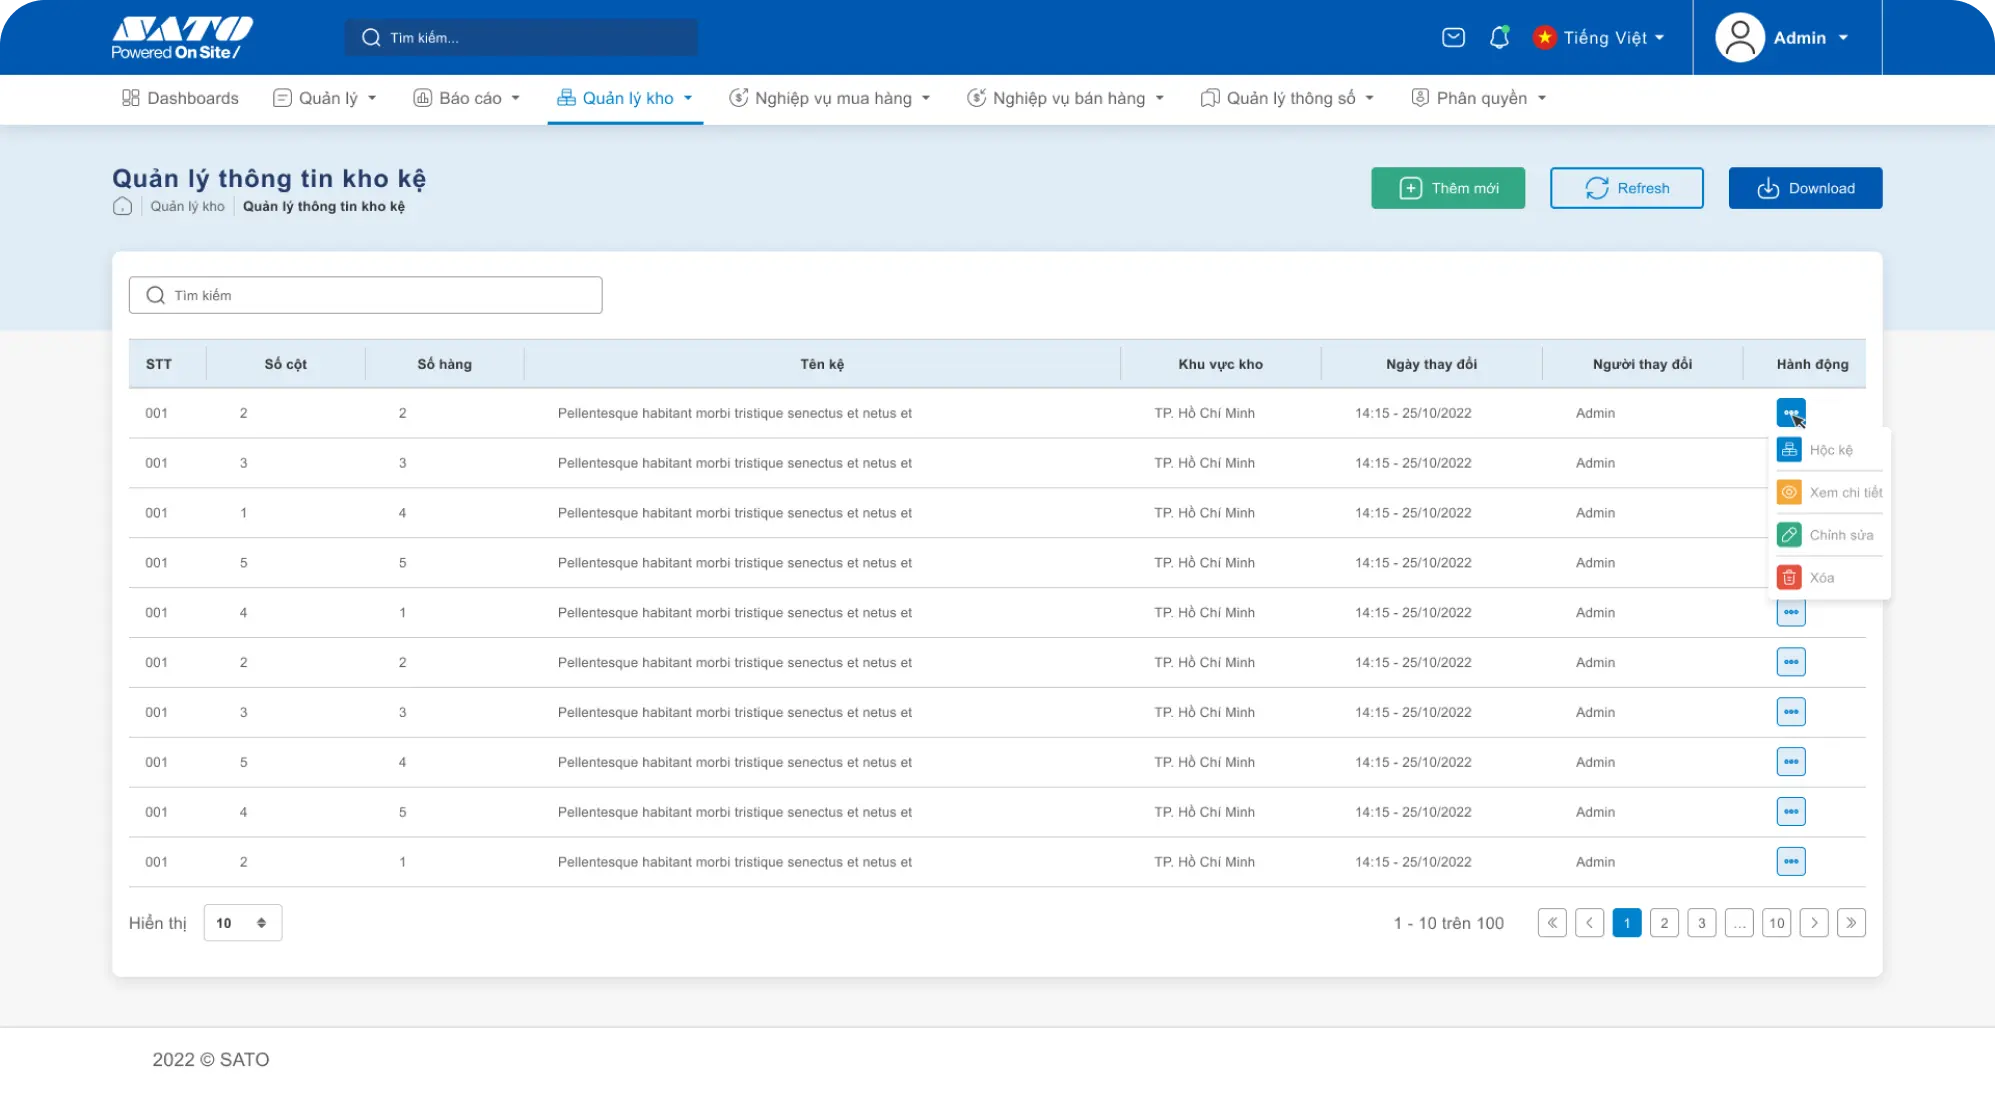Open actions for second 2 columns 2 rows entry
The image size is (1995, 1094).
point(1790,662)
